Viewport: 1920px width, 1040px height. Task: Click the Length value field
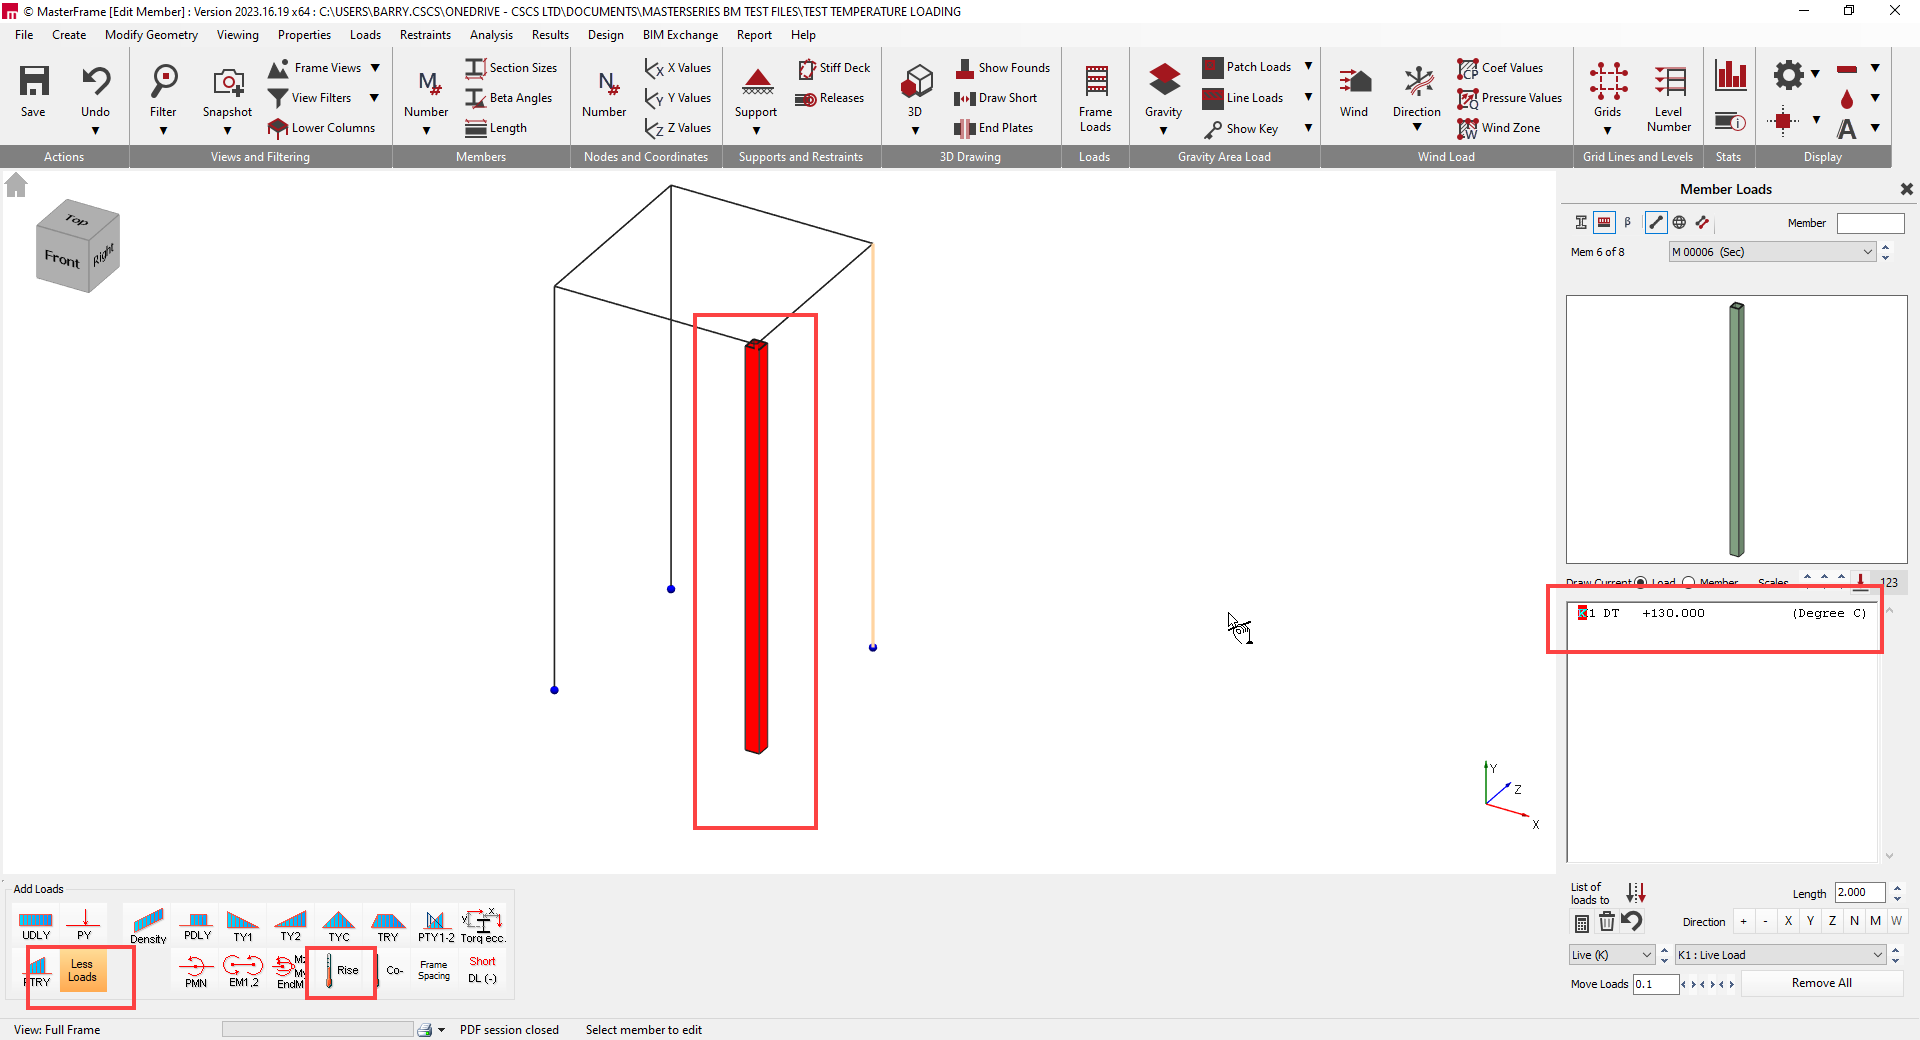click(x=1860, y=893)
